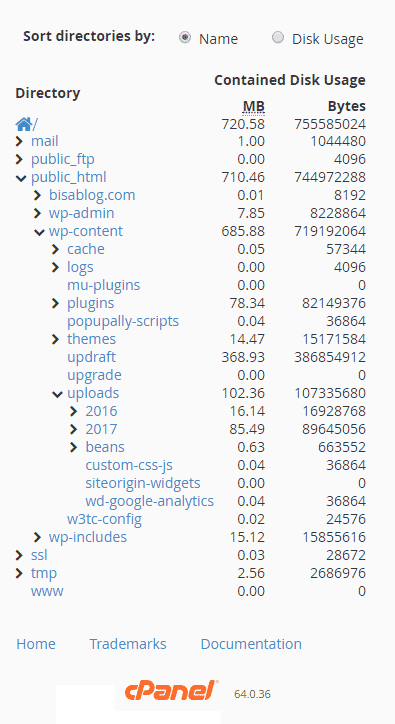Expand the tmp directory chevron
The width and height of the screenshot is (395, 724).
point(19,573)
